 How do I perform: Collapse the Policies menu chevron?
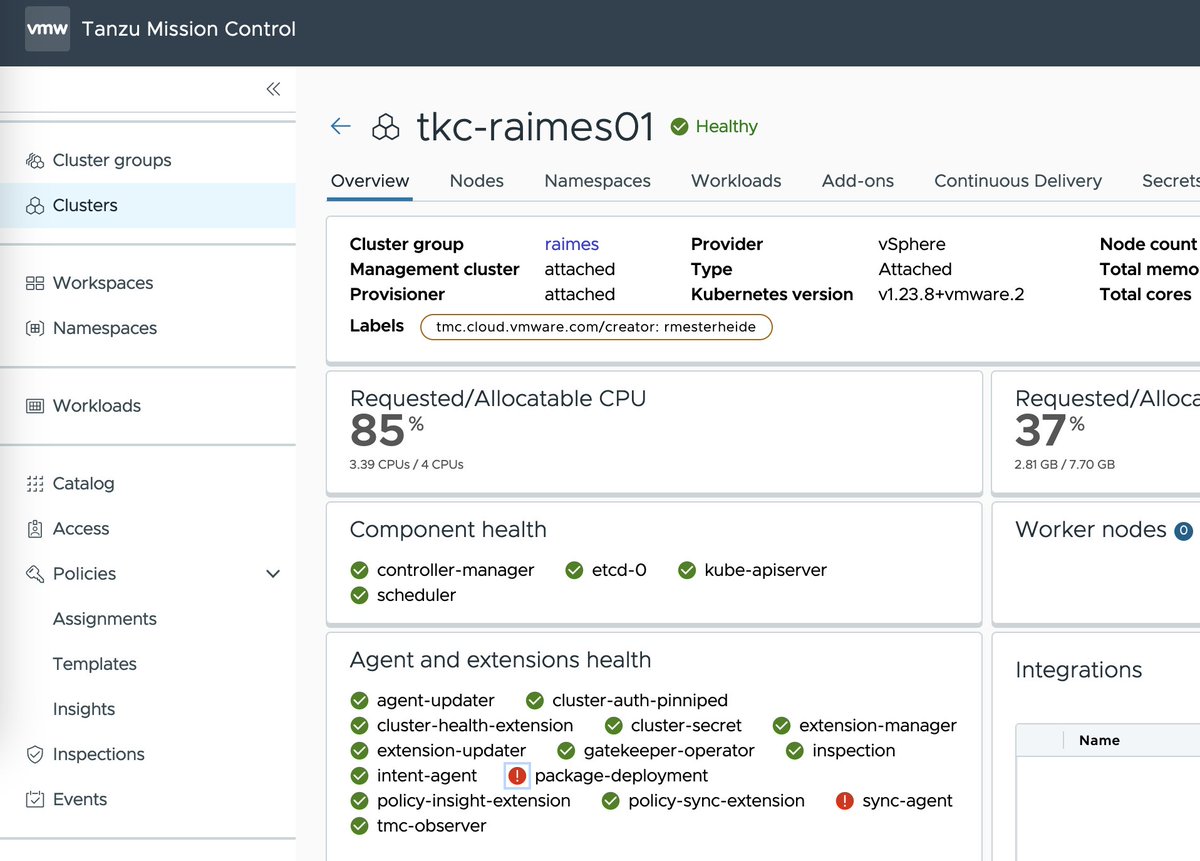click(273, 574)
